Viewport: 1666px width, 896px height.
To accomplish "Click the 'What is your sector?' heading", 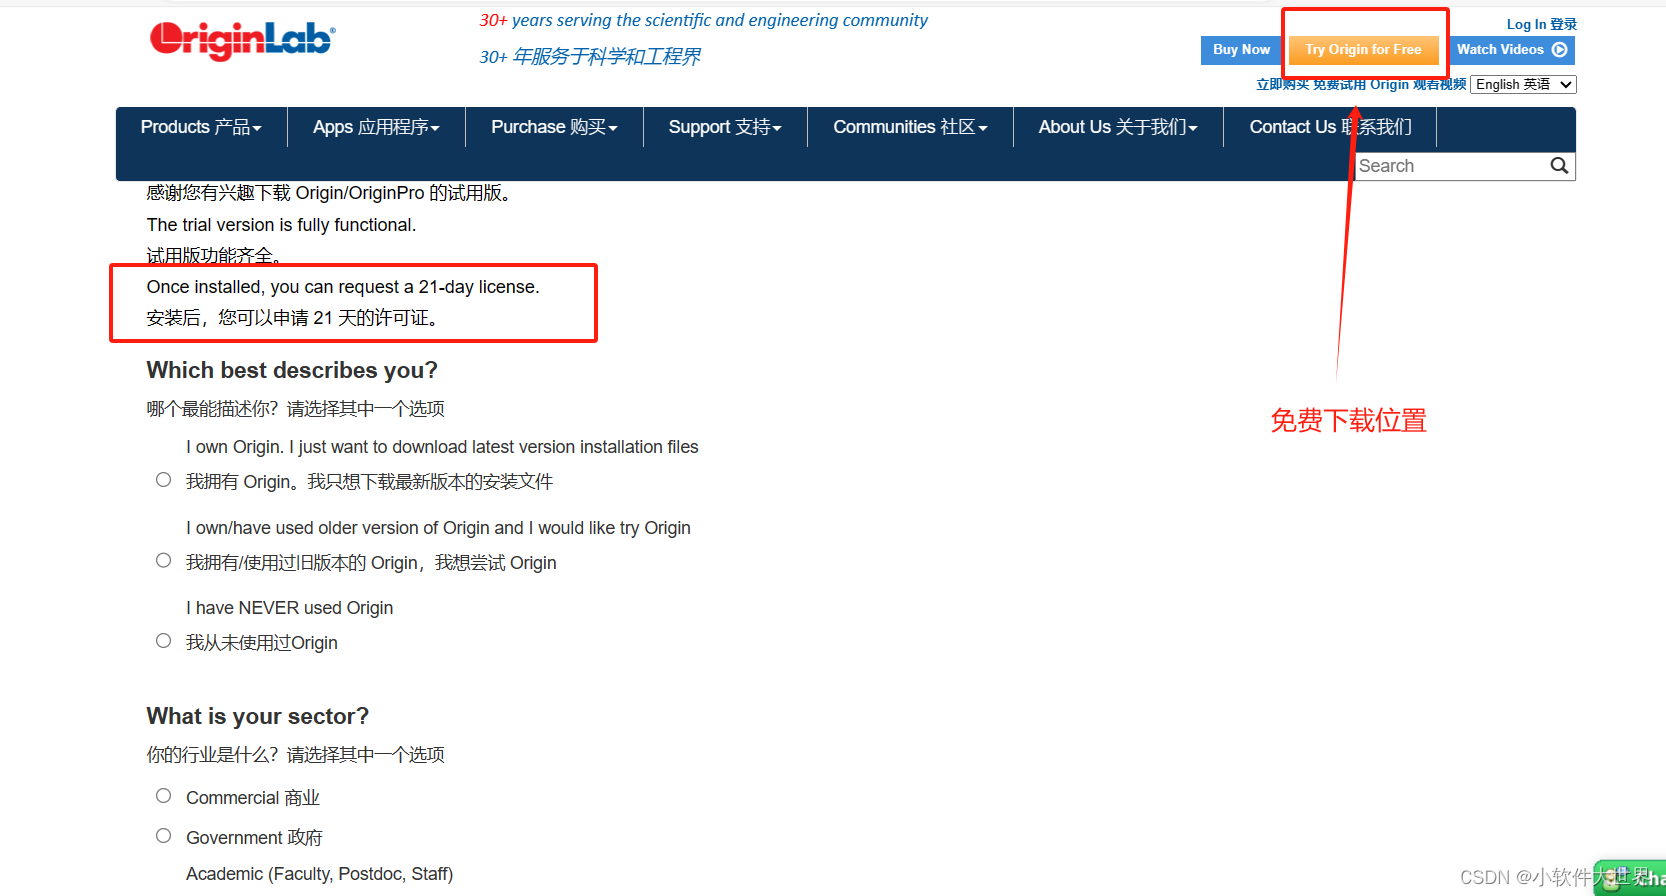I will [x=258, y=716].
